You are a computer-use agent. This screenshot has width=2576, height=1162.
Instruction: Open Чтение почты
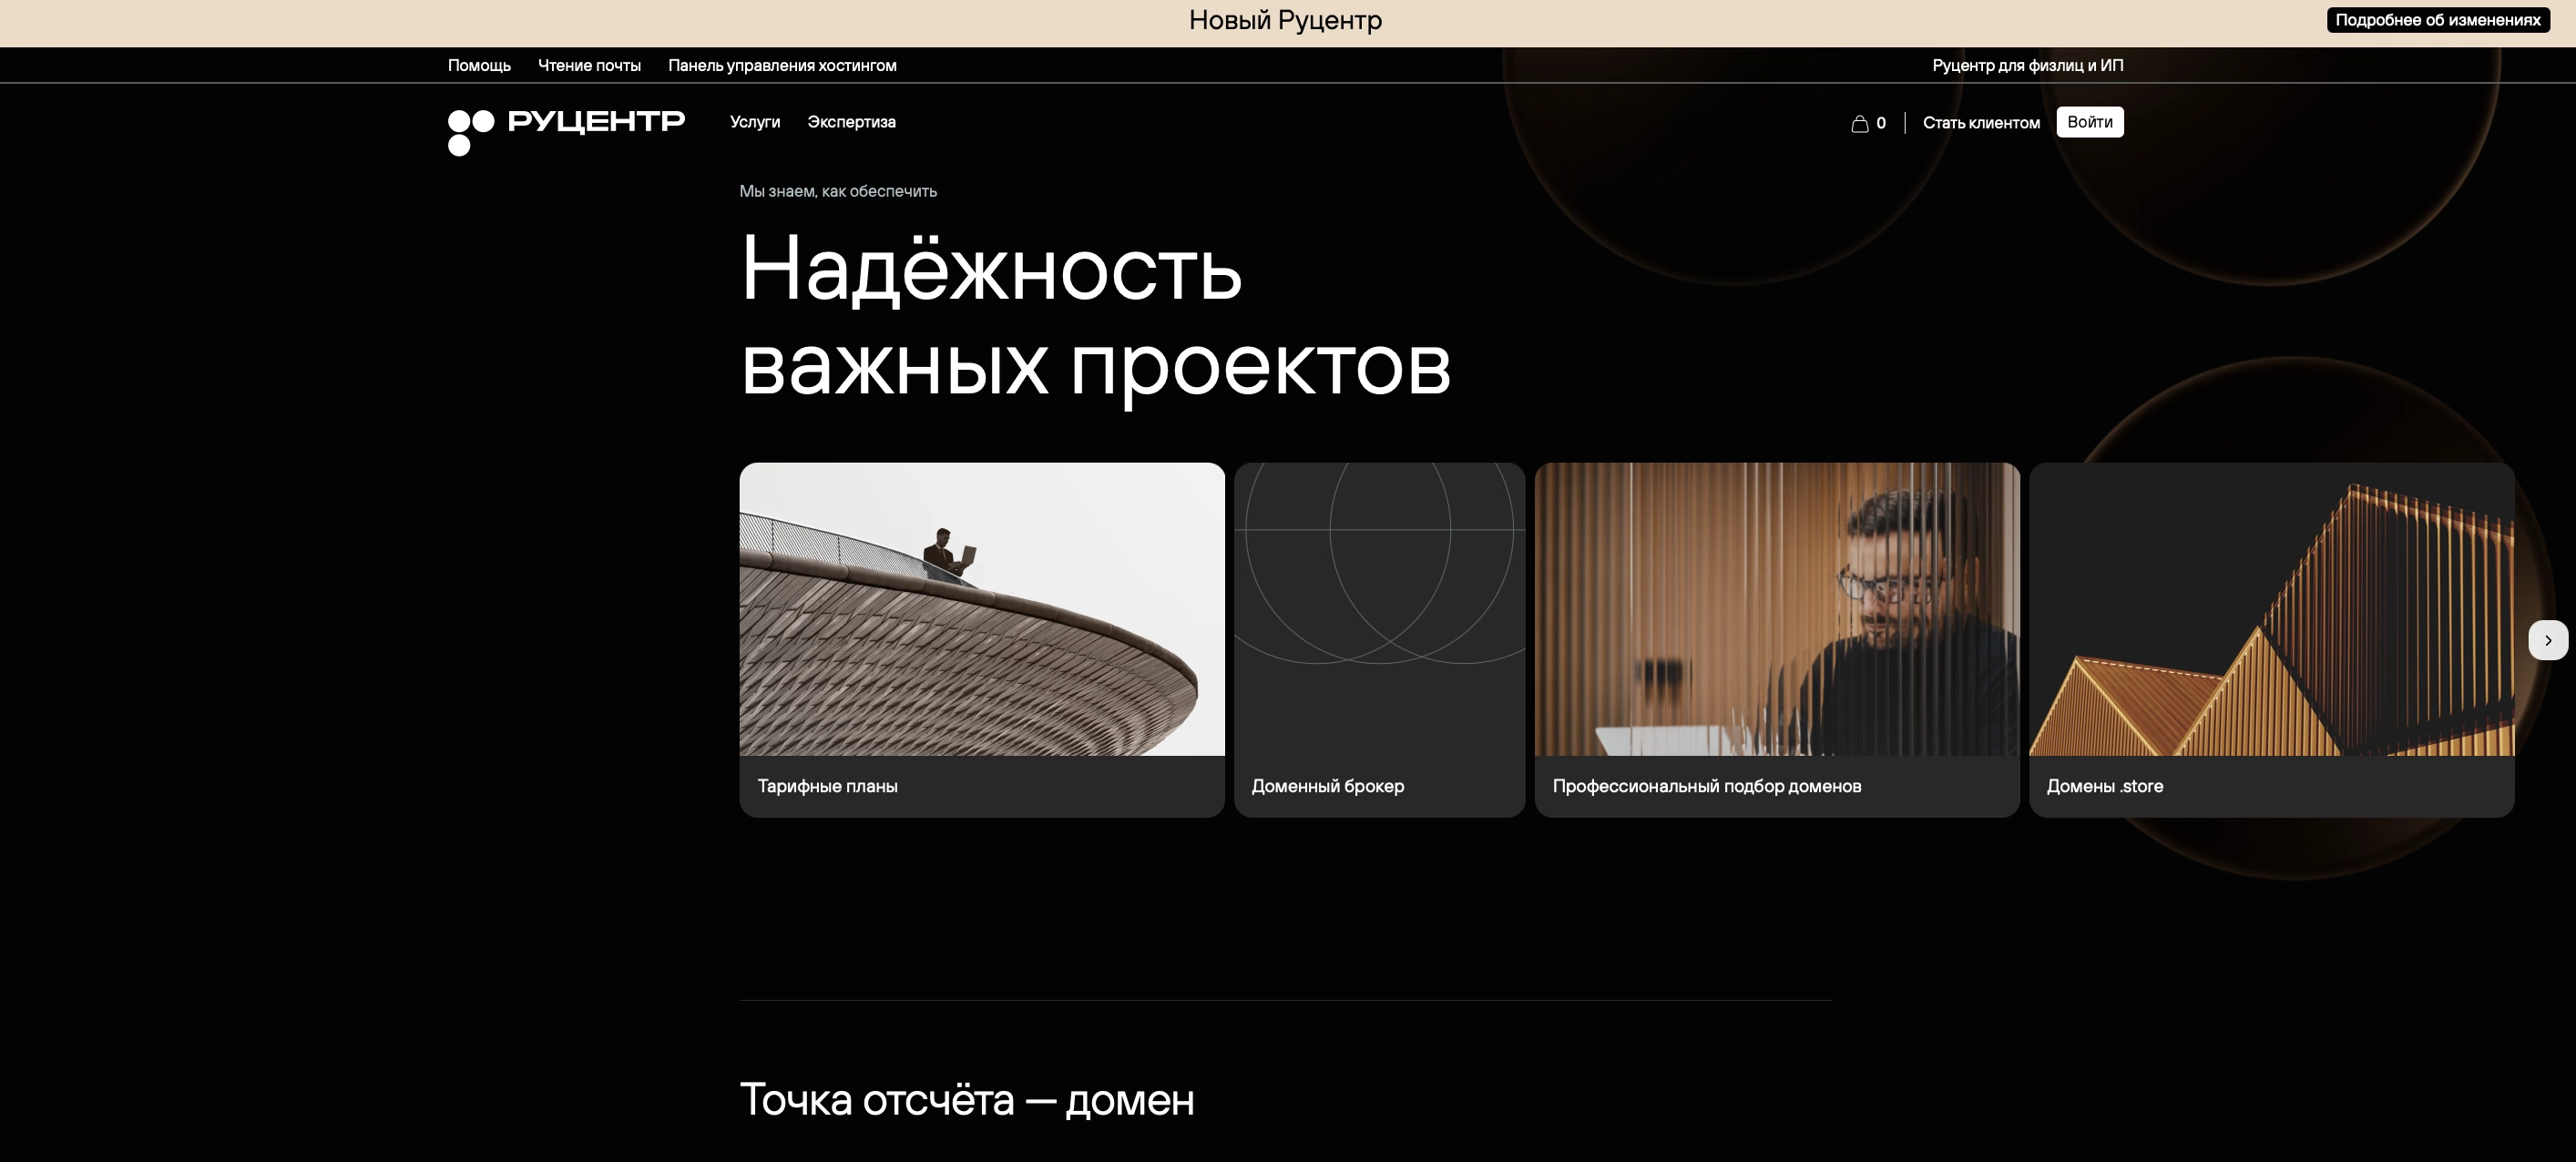tap(588, 65)
